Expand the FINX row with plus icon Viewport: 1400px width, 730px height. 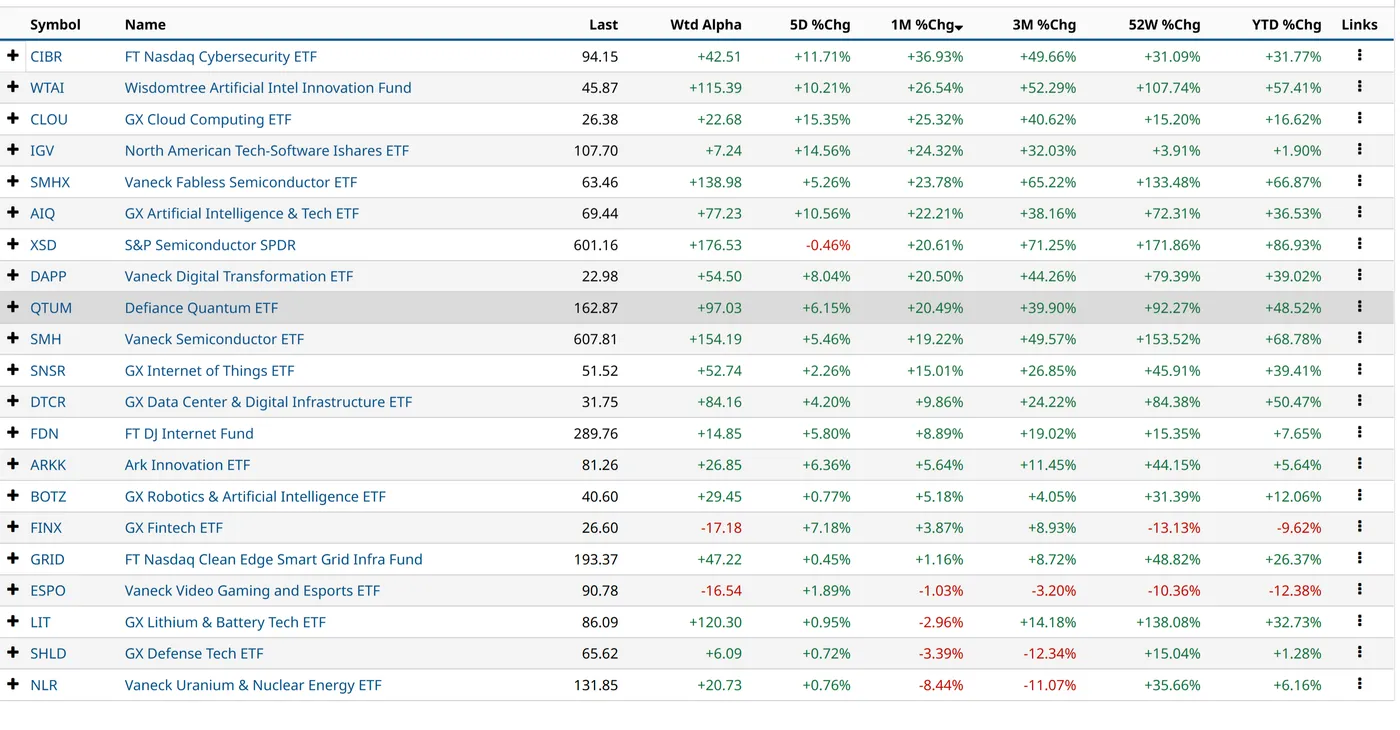pyautogui.click(x=13, y=527)
